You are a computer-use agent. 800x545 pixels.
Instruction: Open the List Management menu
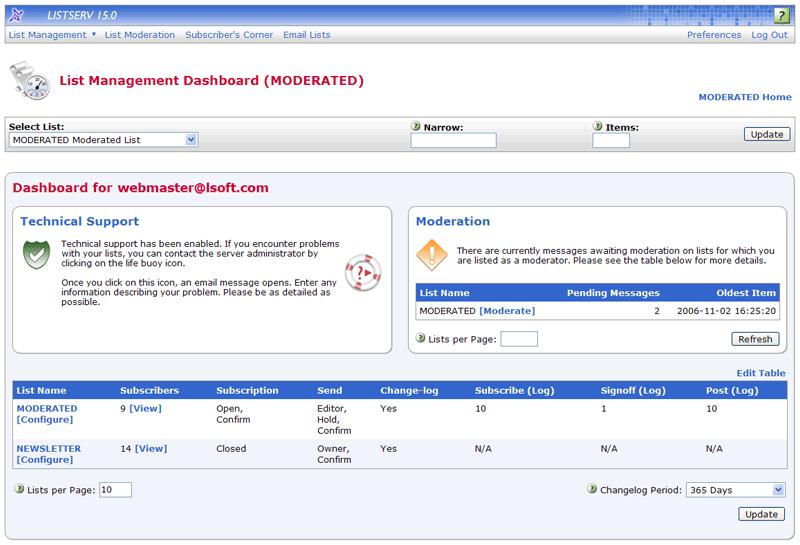click(52, 35)
